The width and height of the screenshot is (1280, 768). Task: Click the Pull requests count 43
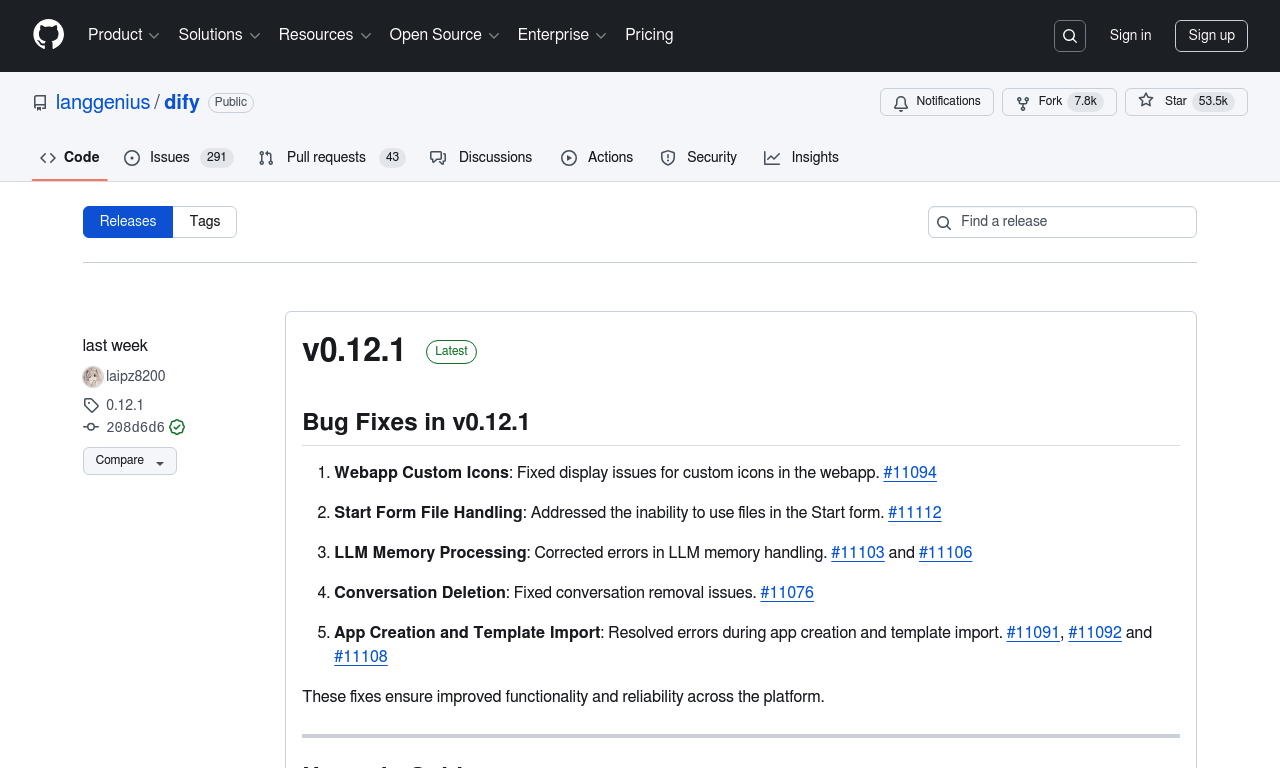[x=392, y=158]
